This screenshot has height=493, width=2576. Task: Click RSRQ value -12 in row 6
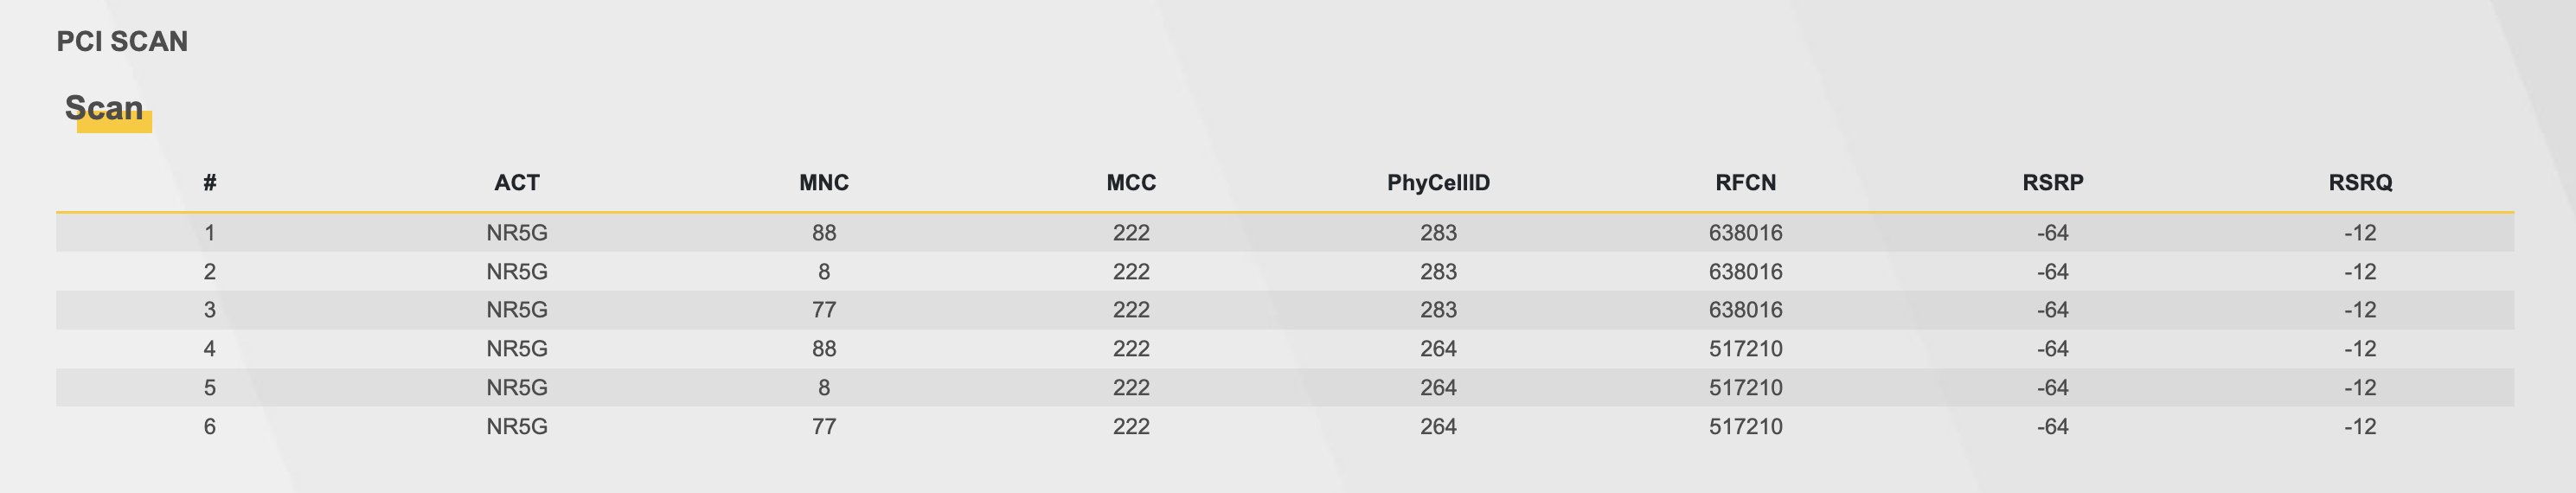[x=2360, y=427]
